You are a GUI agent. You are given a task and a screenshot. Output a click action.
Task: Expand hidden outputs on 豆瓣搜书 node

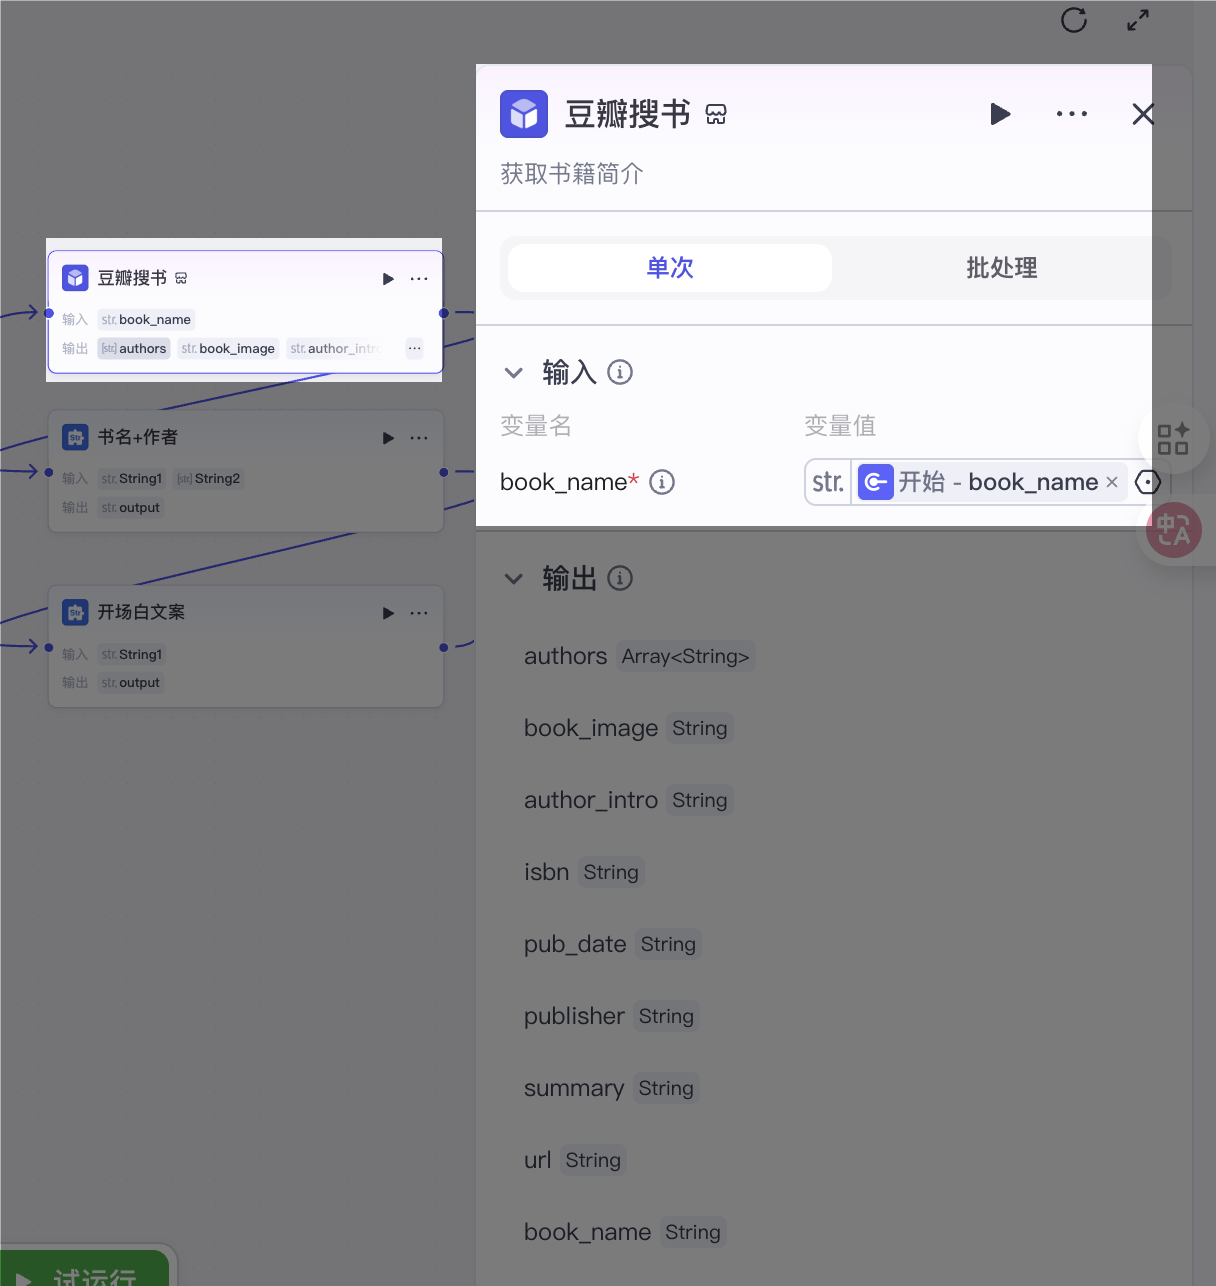pos(415,348)
